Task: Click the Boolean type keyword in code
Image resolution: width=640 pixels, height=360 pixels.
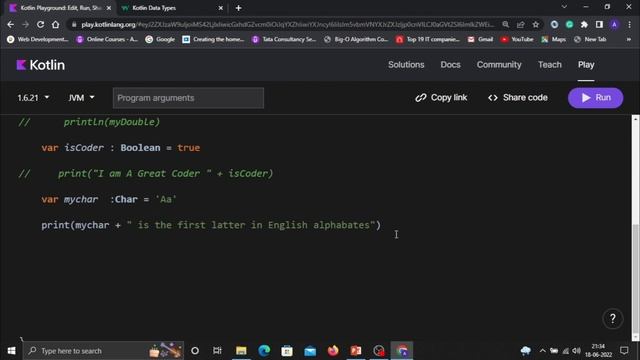Action: (140, 148)
